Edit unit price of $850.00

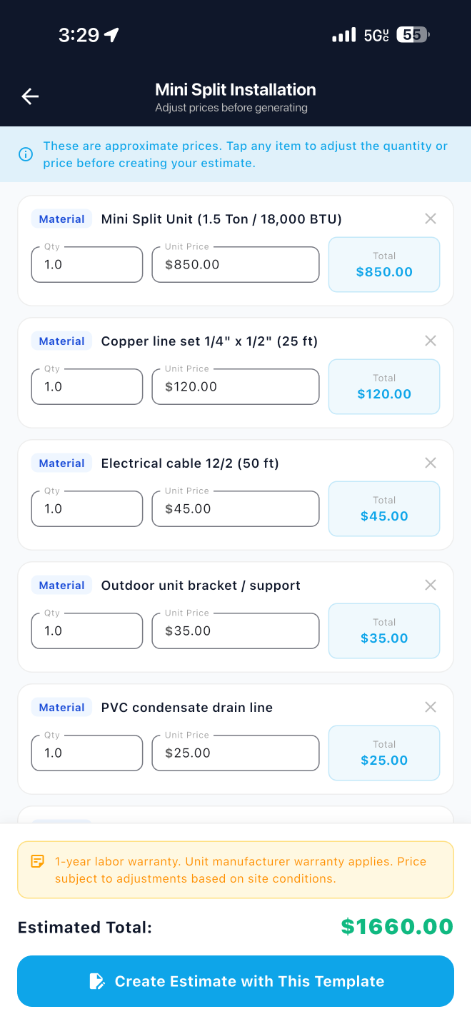pyautogui.click(x=236, y=264)
